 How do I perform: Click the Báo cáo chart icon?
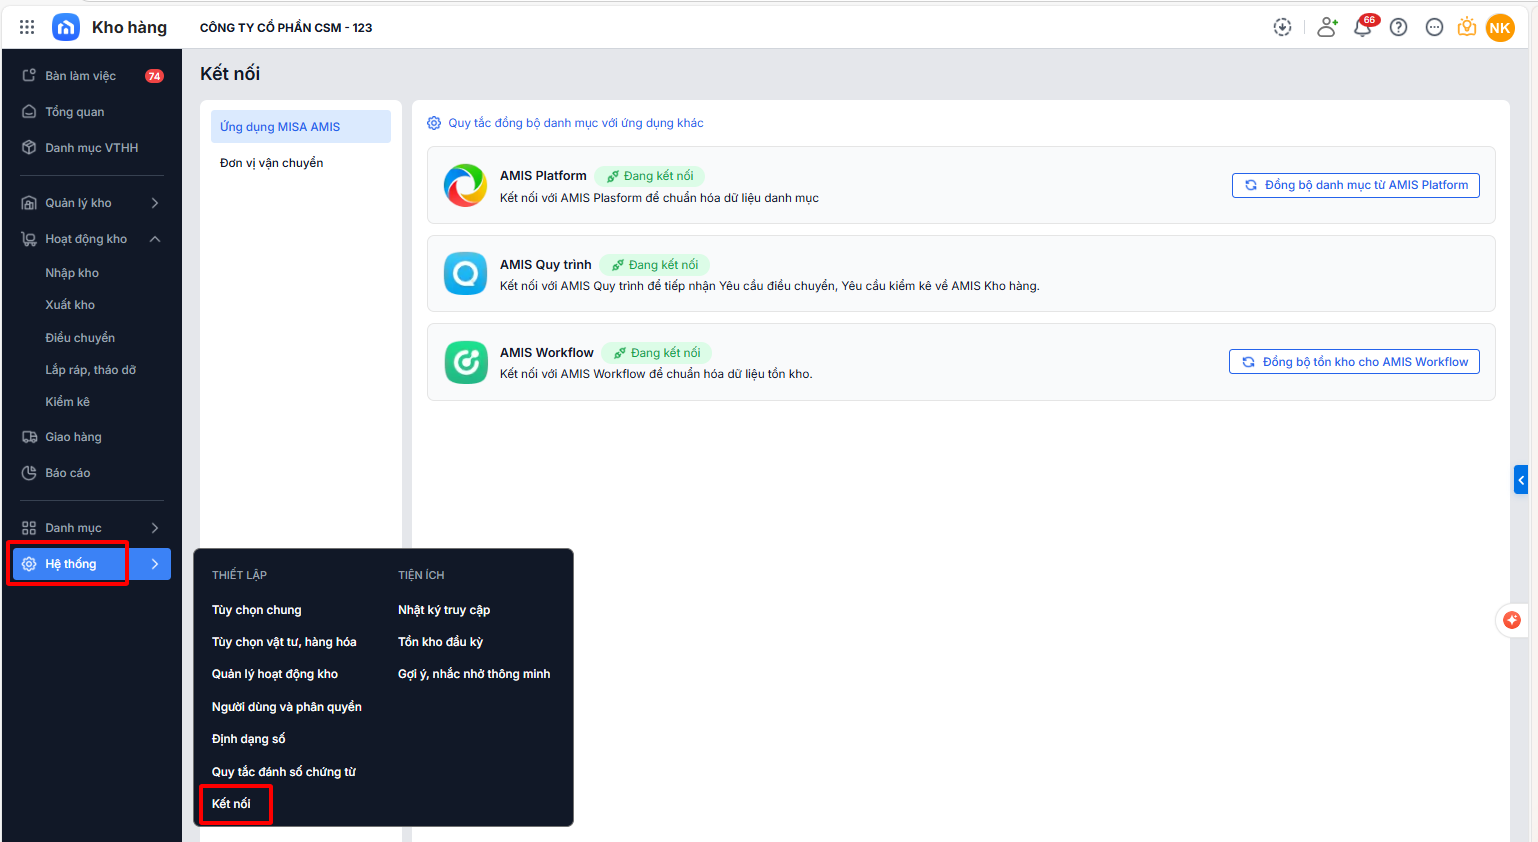point(29,473)
